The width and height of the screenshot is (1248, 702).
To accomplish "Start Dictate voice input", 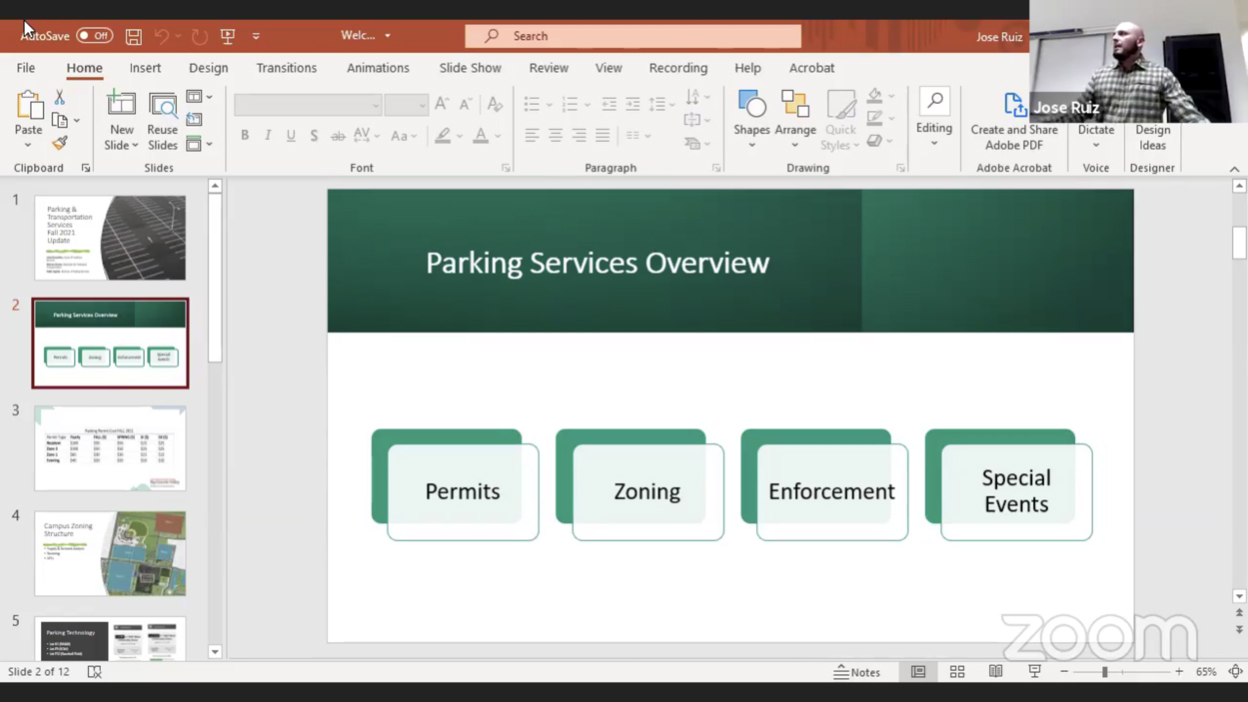I will pyautogui.click(x=1095, y=130).
